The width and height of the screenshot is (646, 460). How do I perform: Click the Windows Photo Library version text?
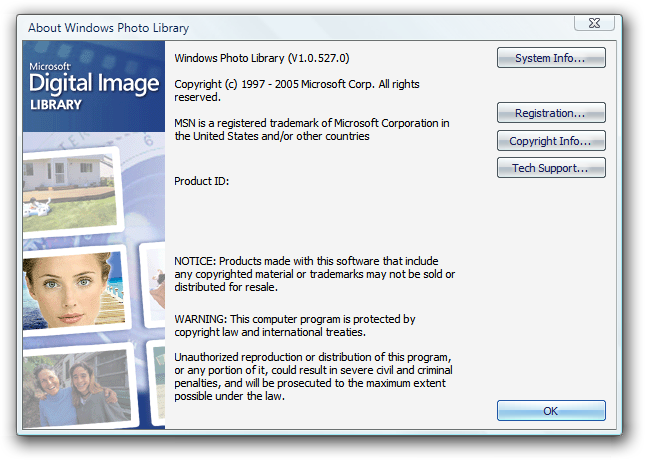[x=262, y=58]
